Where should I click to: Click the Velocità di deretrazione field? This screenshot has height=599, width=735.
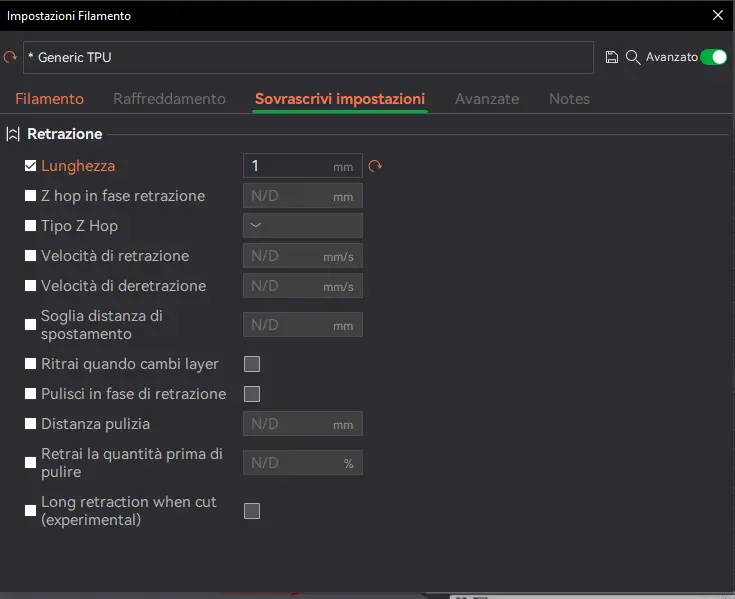point(303,285)
